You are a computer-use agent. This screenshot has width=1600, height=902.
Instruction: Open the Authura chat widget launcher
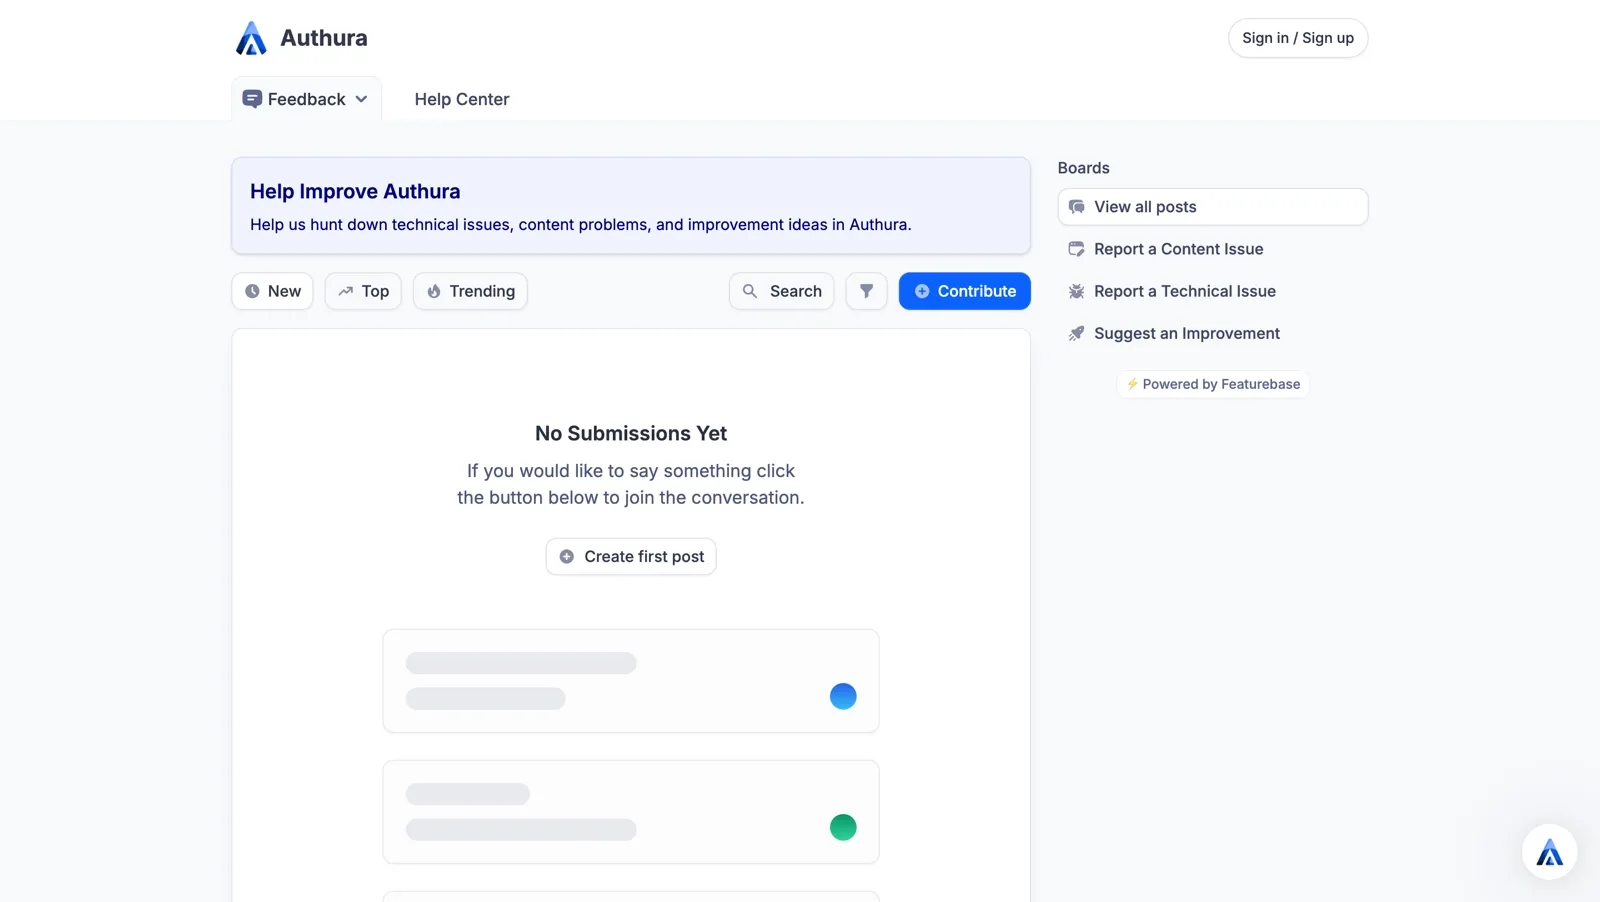(1550, 852)
